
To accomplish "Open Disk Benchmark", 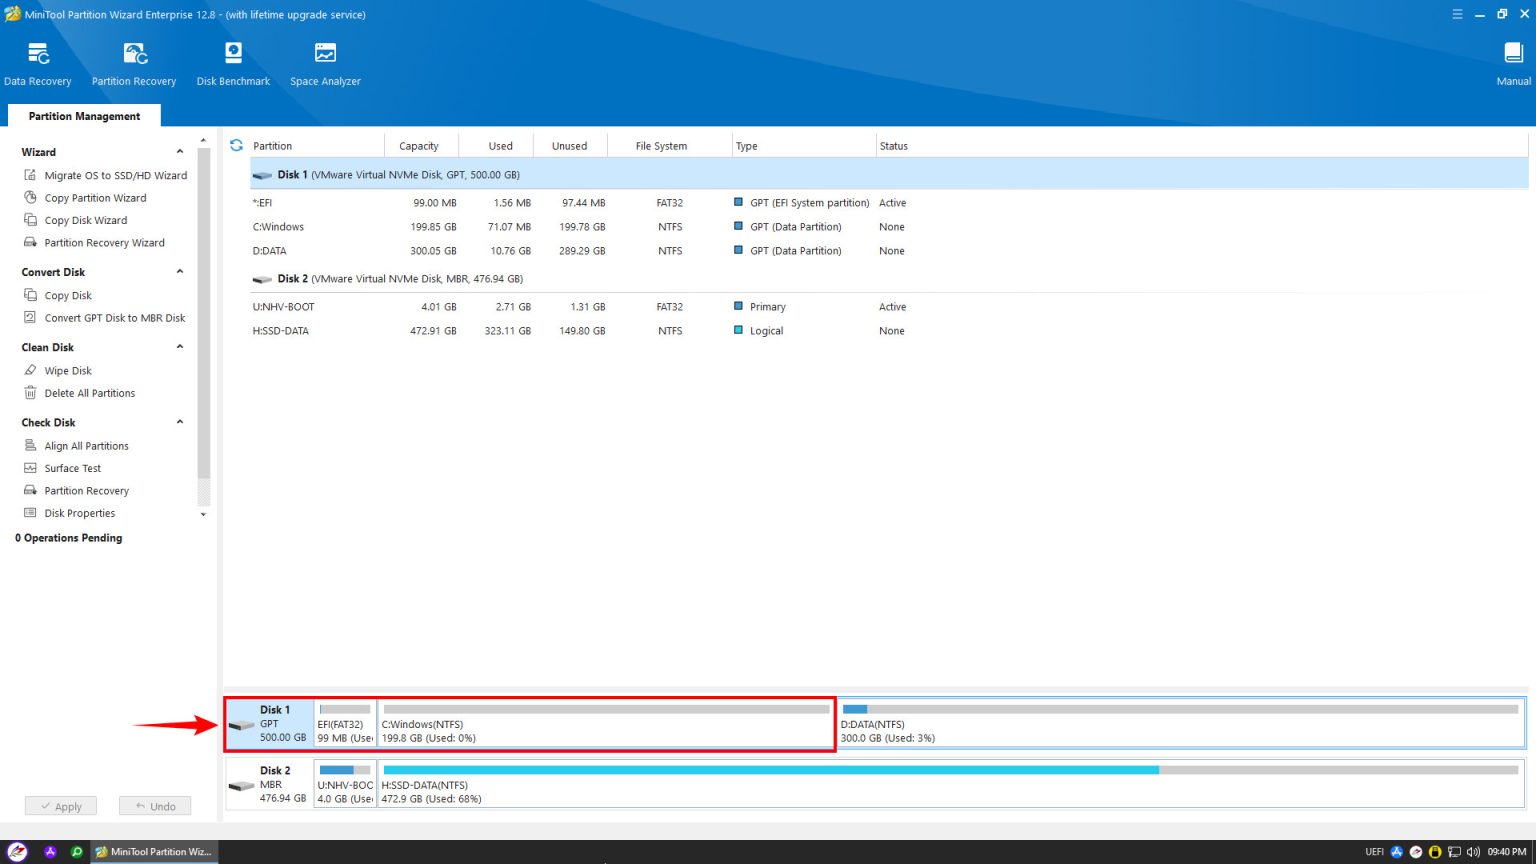I will click(232, 62).
